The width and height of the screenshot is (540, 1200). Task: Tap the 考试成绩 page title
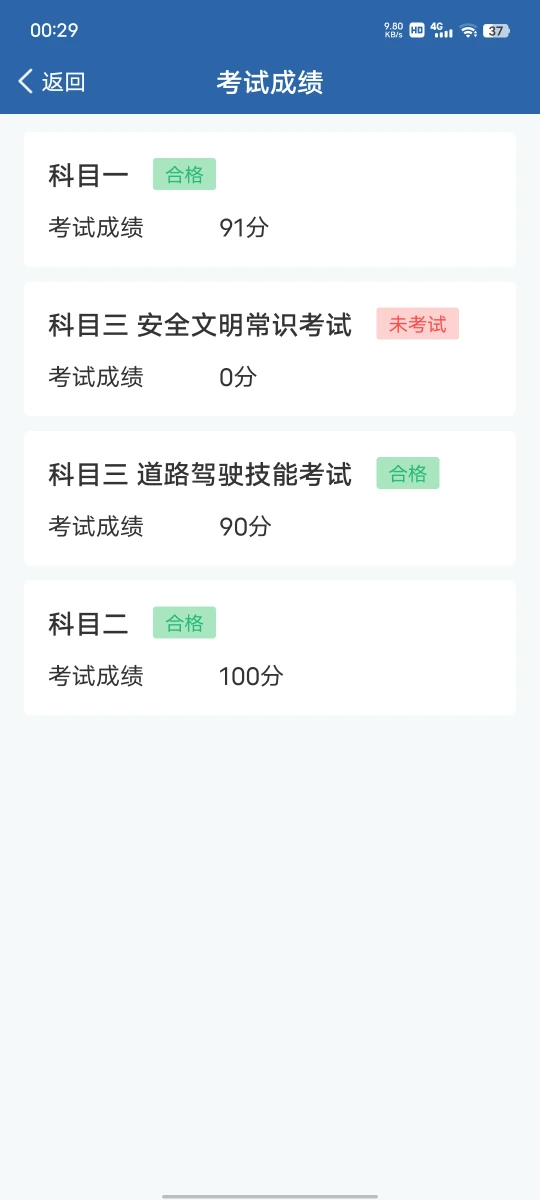270,82
